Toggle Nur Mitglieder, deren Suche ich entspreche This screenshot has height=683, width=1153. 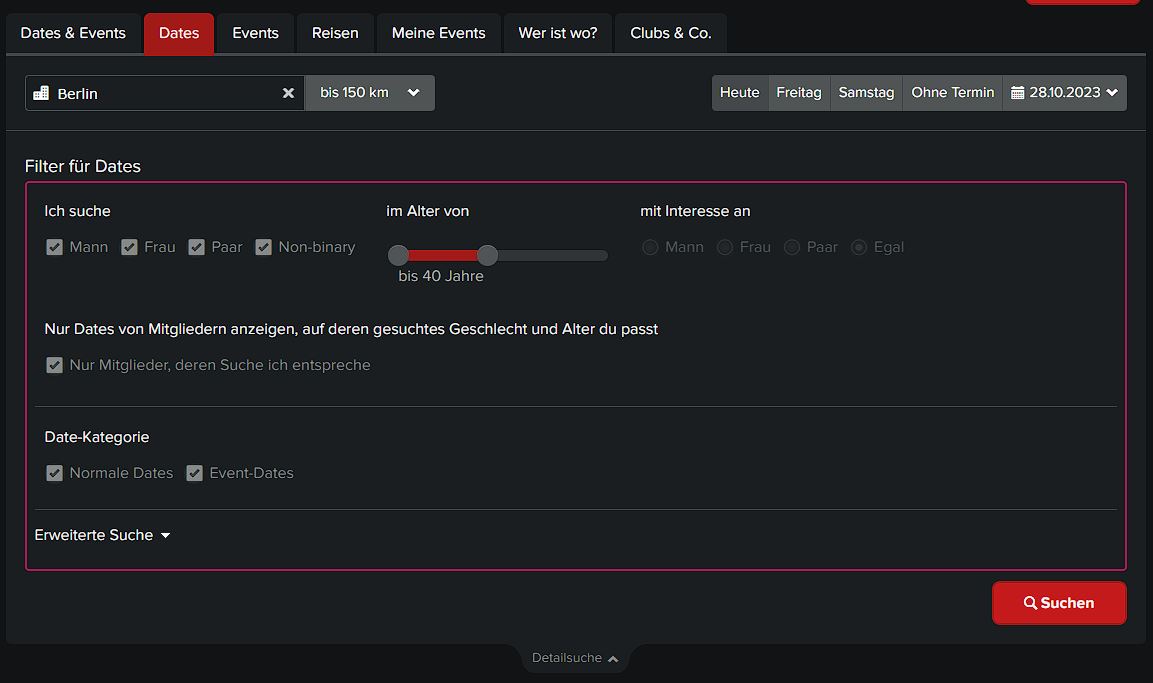[x=54, y=365]
